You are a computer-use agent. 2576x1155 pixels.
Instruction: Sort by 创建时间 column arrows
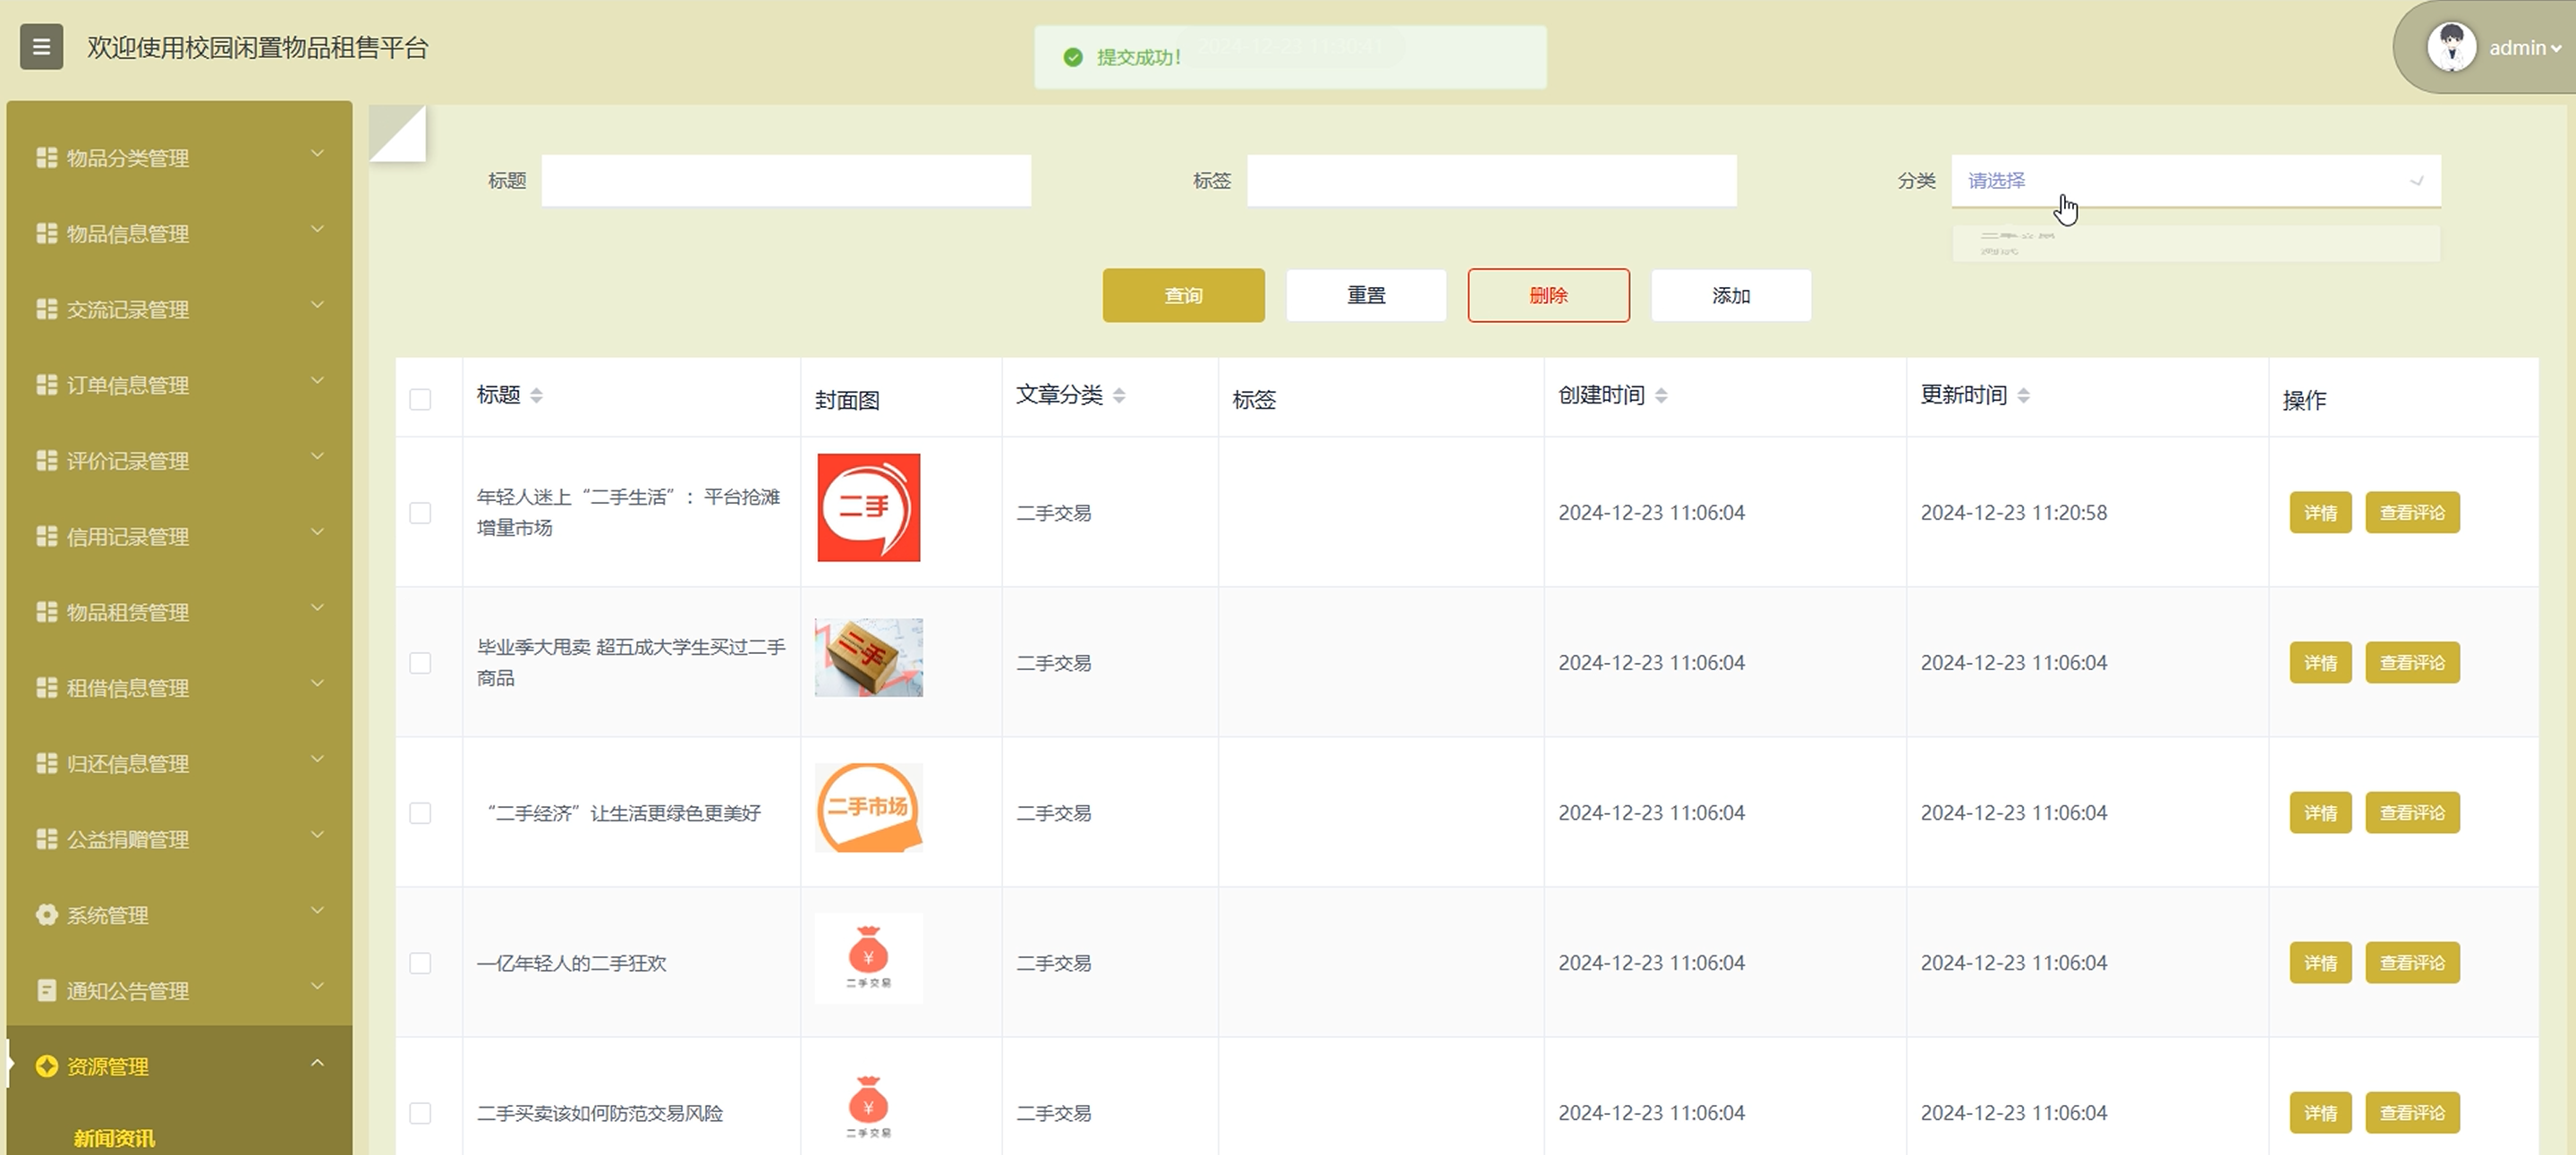tap(1661, 395)
